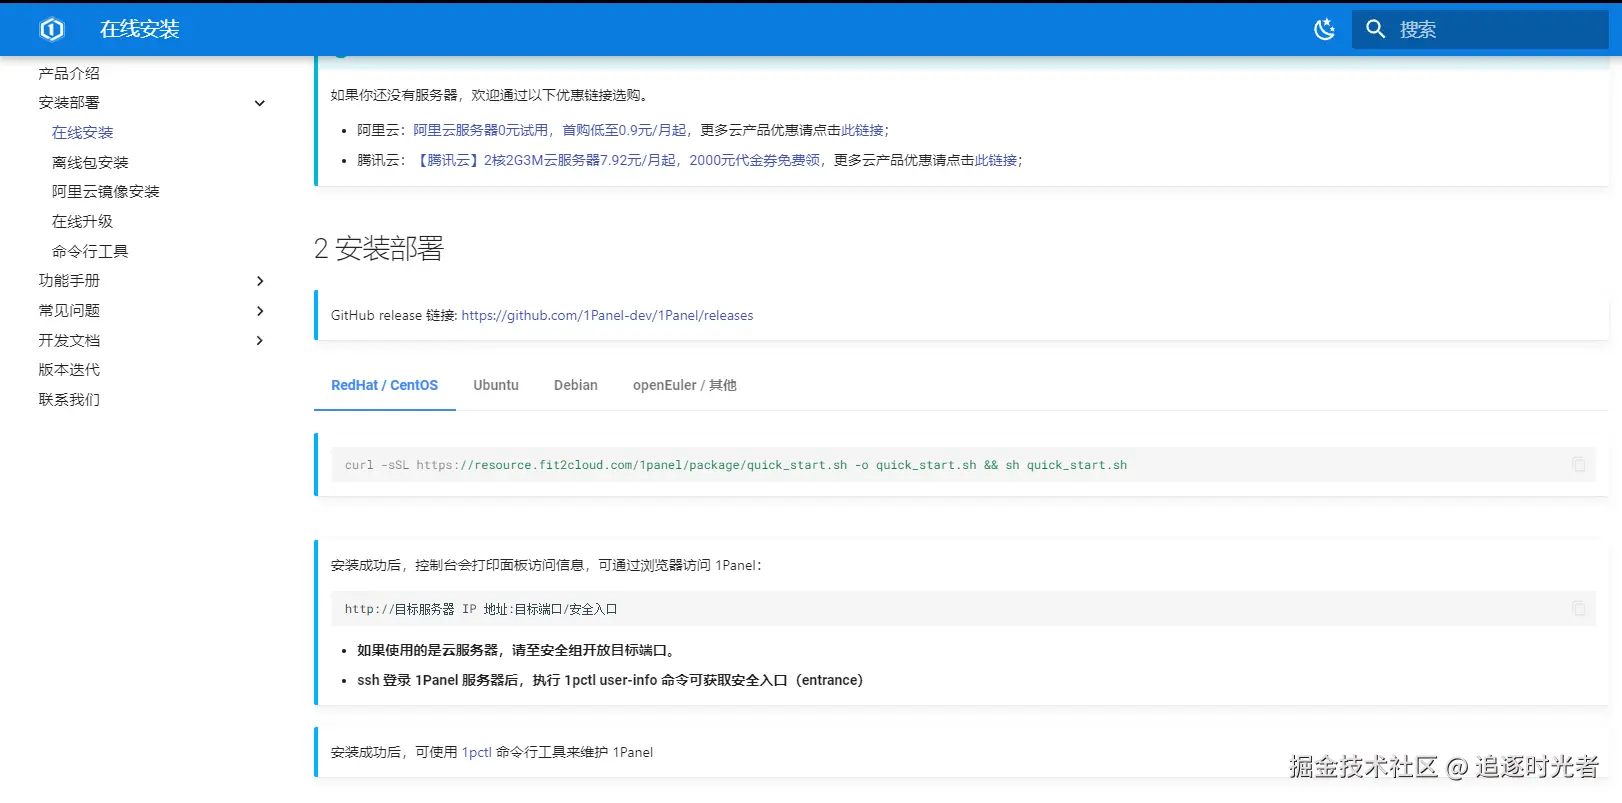Open the 2000元代金券免费领 link
1622x803 pixels.
click(755, 160)
